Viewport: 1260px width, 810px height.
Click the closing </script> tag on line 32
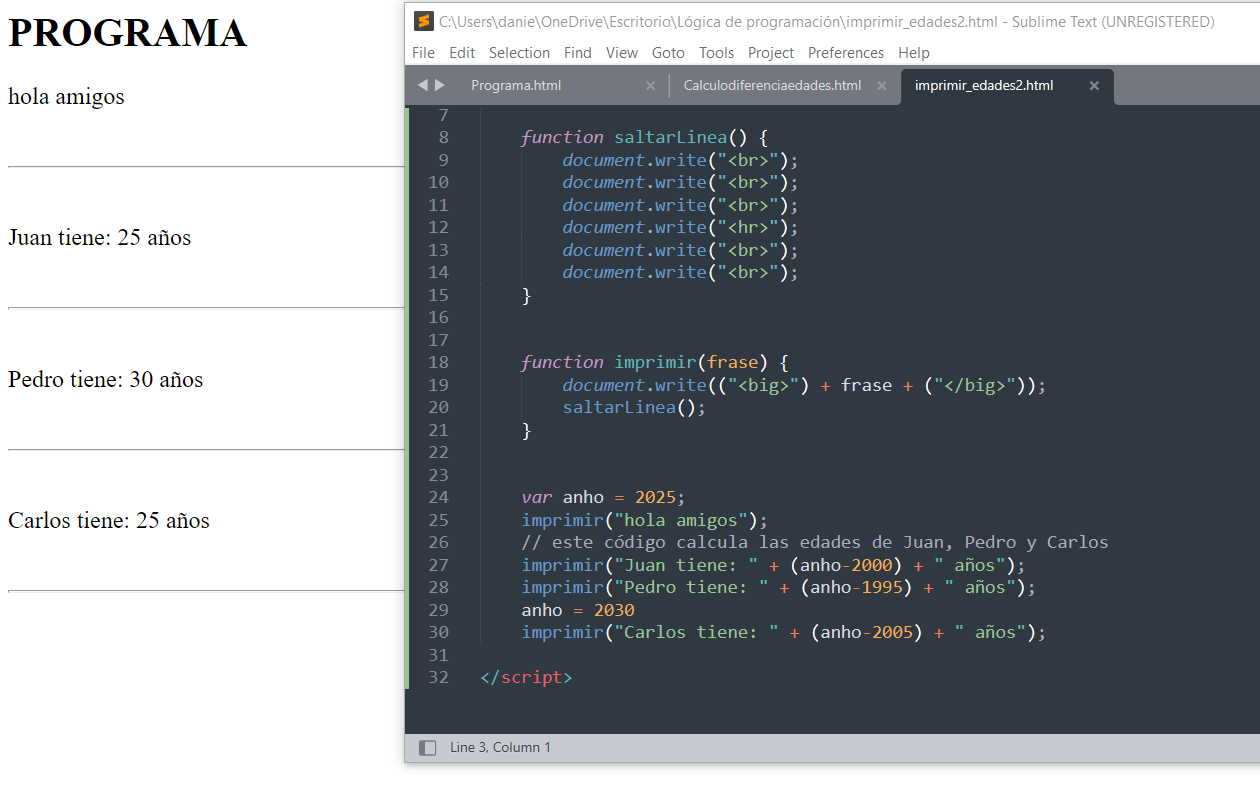[x=526, y=677]
